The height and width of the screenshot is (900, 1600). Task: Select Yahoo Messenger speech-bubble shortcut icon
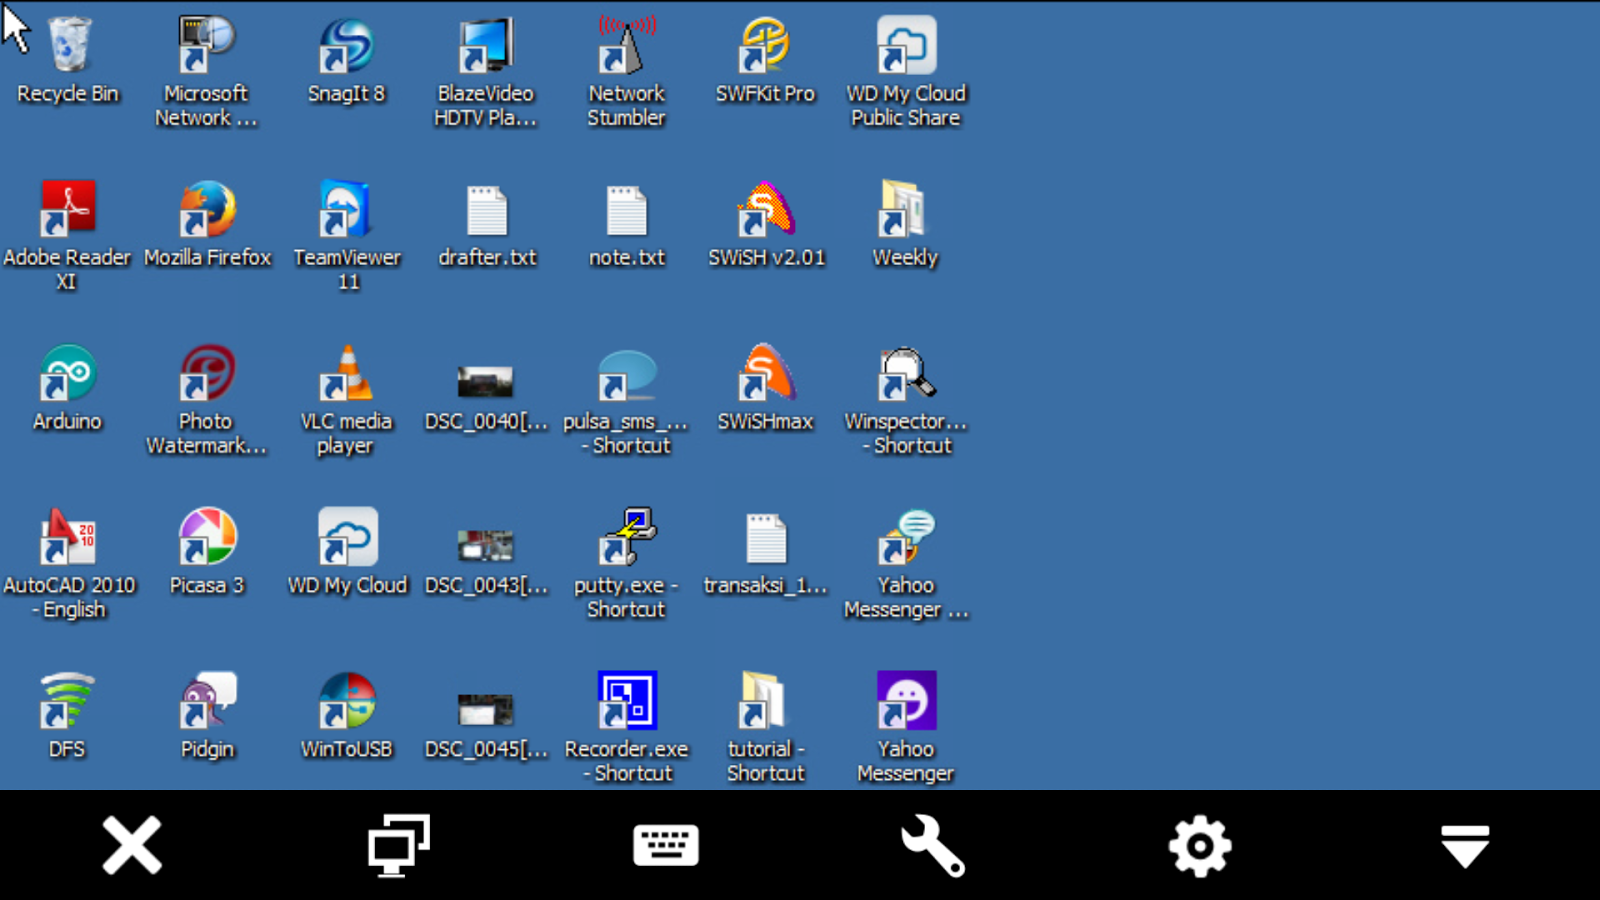click(906, 538)
